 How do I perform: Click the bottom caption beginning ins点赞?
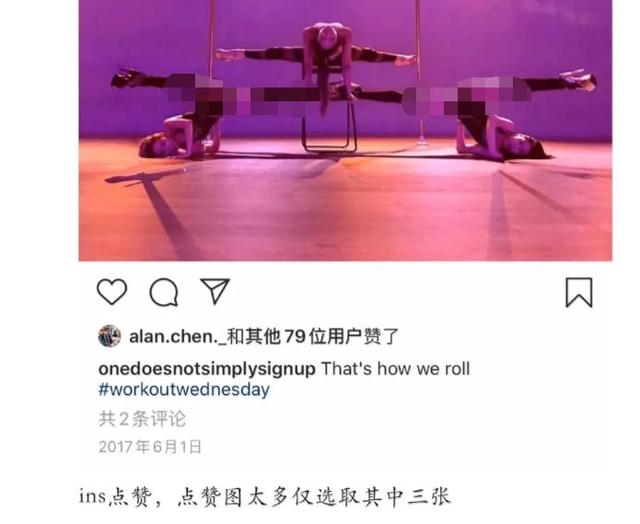point(265,497)
